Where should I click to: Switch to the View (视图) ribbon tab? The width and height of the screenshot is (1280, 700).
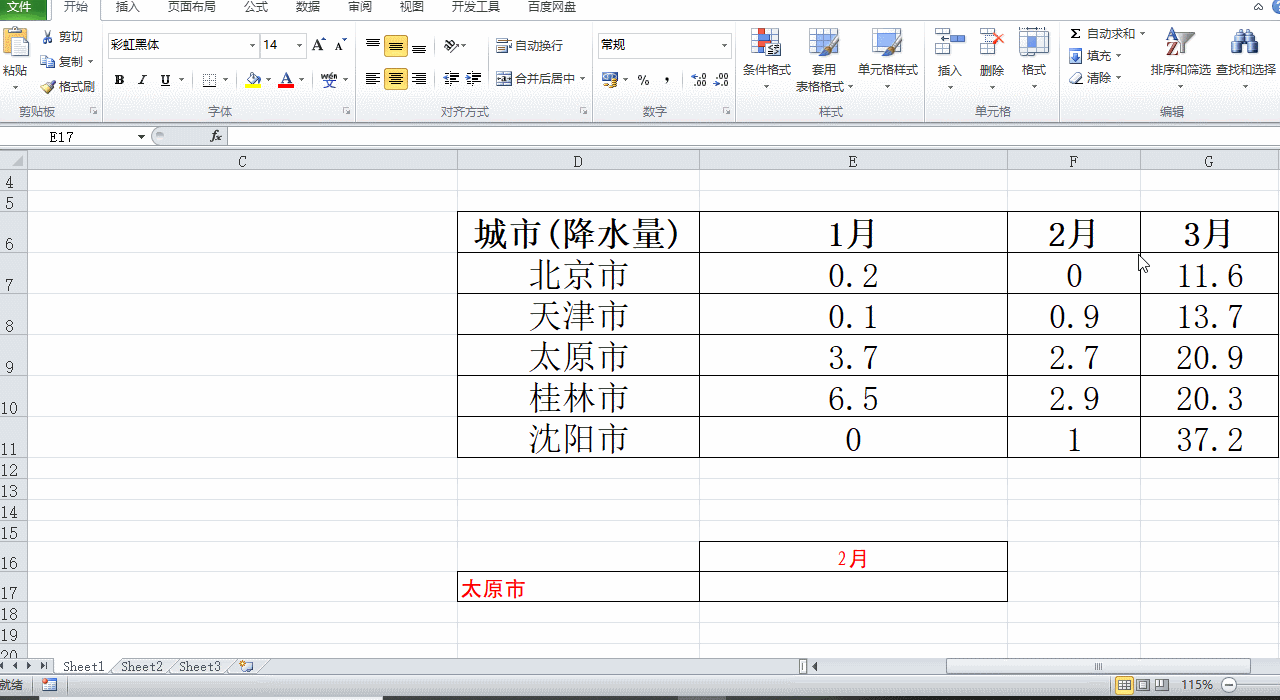[412, 7]
